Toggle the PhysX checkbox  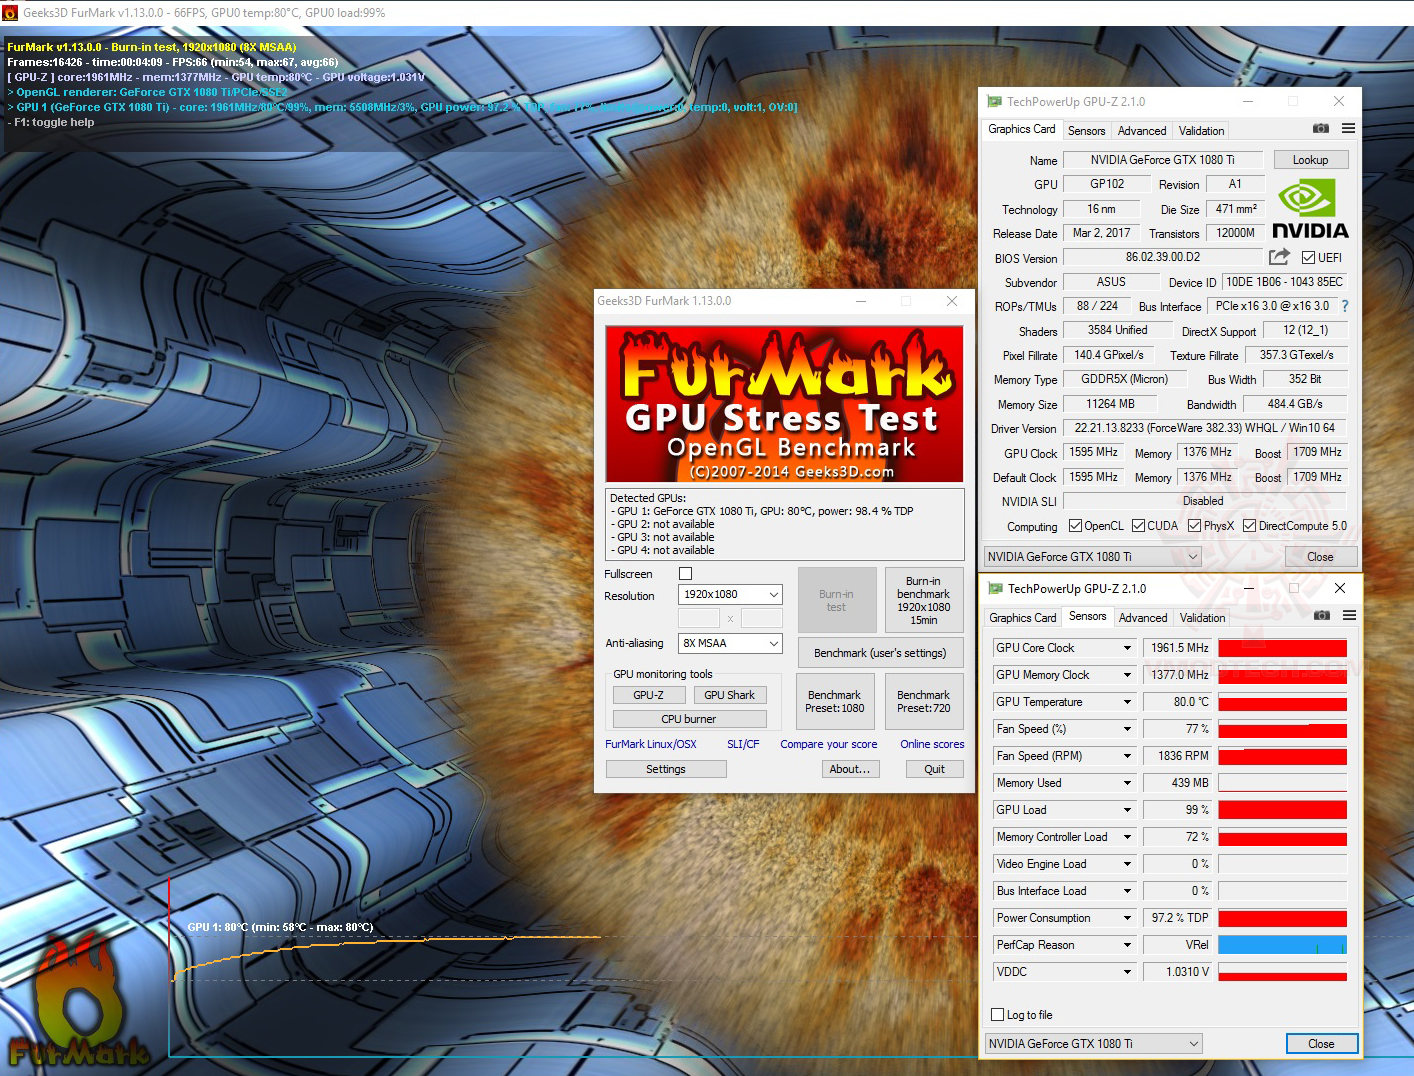(1194, 526)
